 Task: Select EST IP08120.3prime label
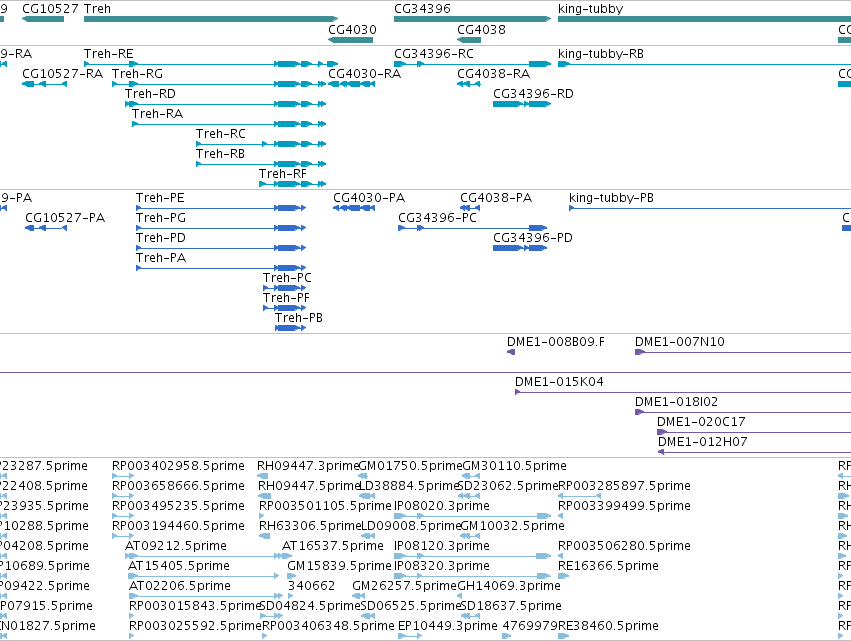[442, 547]
